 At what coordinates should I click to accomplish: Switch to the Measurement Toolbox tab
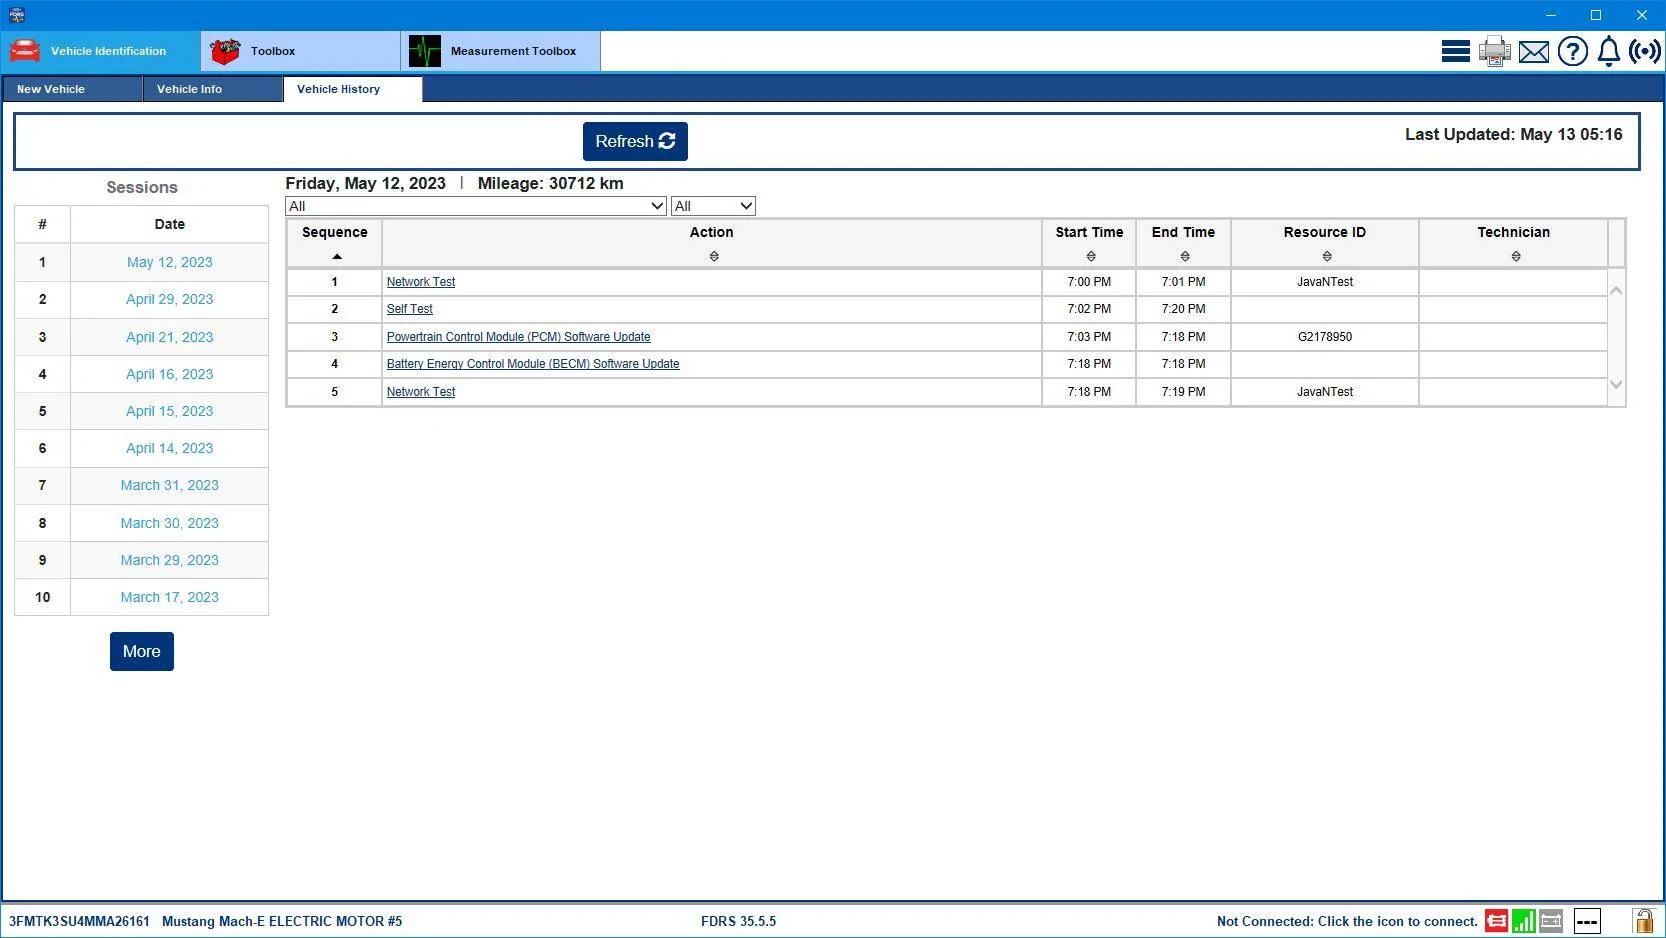tap(501, 51)
